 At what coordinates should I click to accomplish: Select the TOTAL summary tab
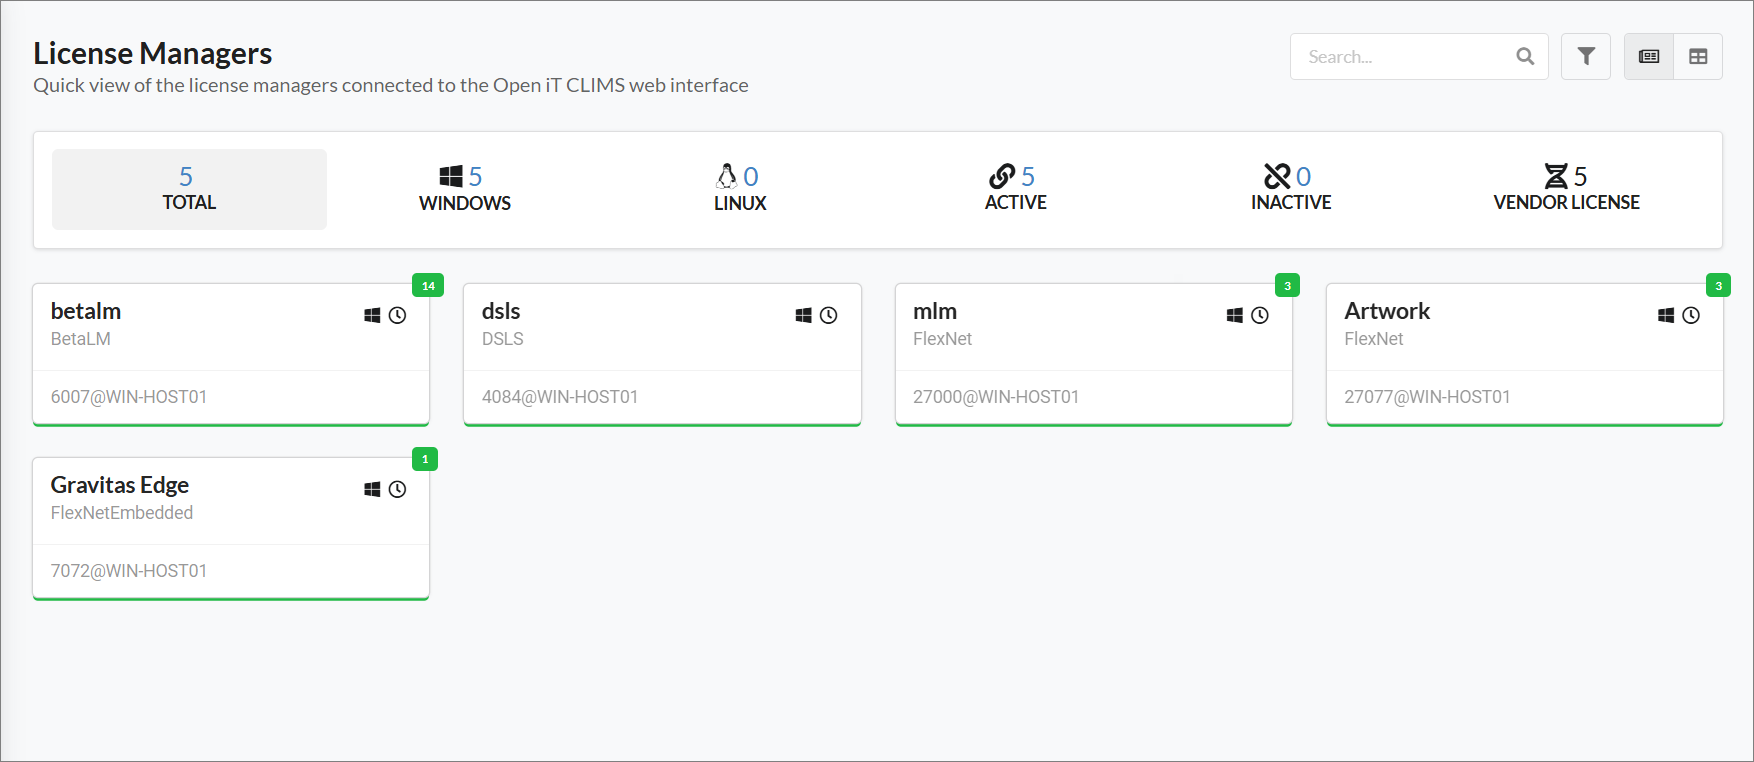(189, 189)
